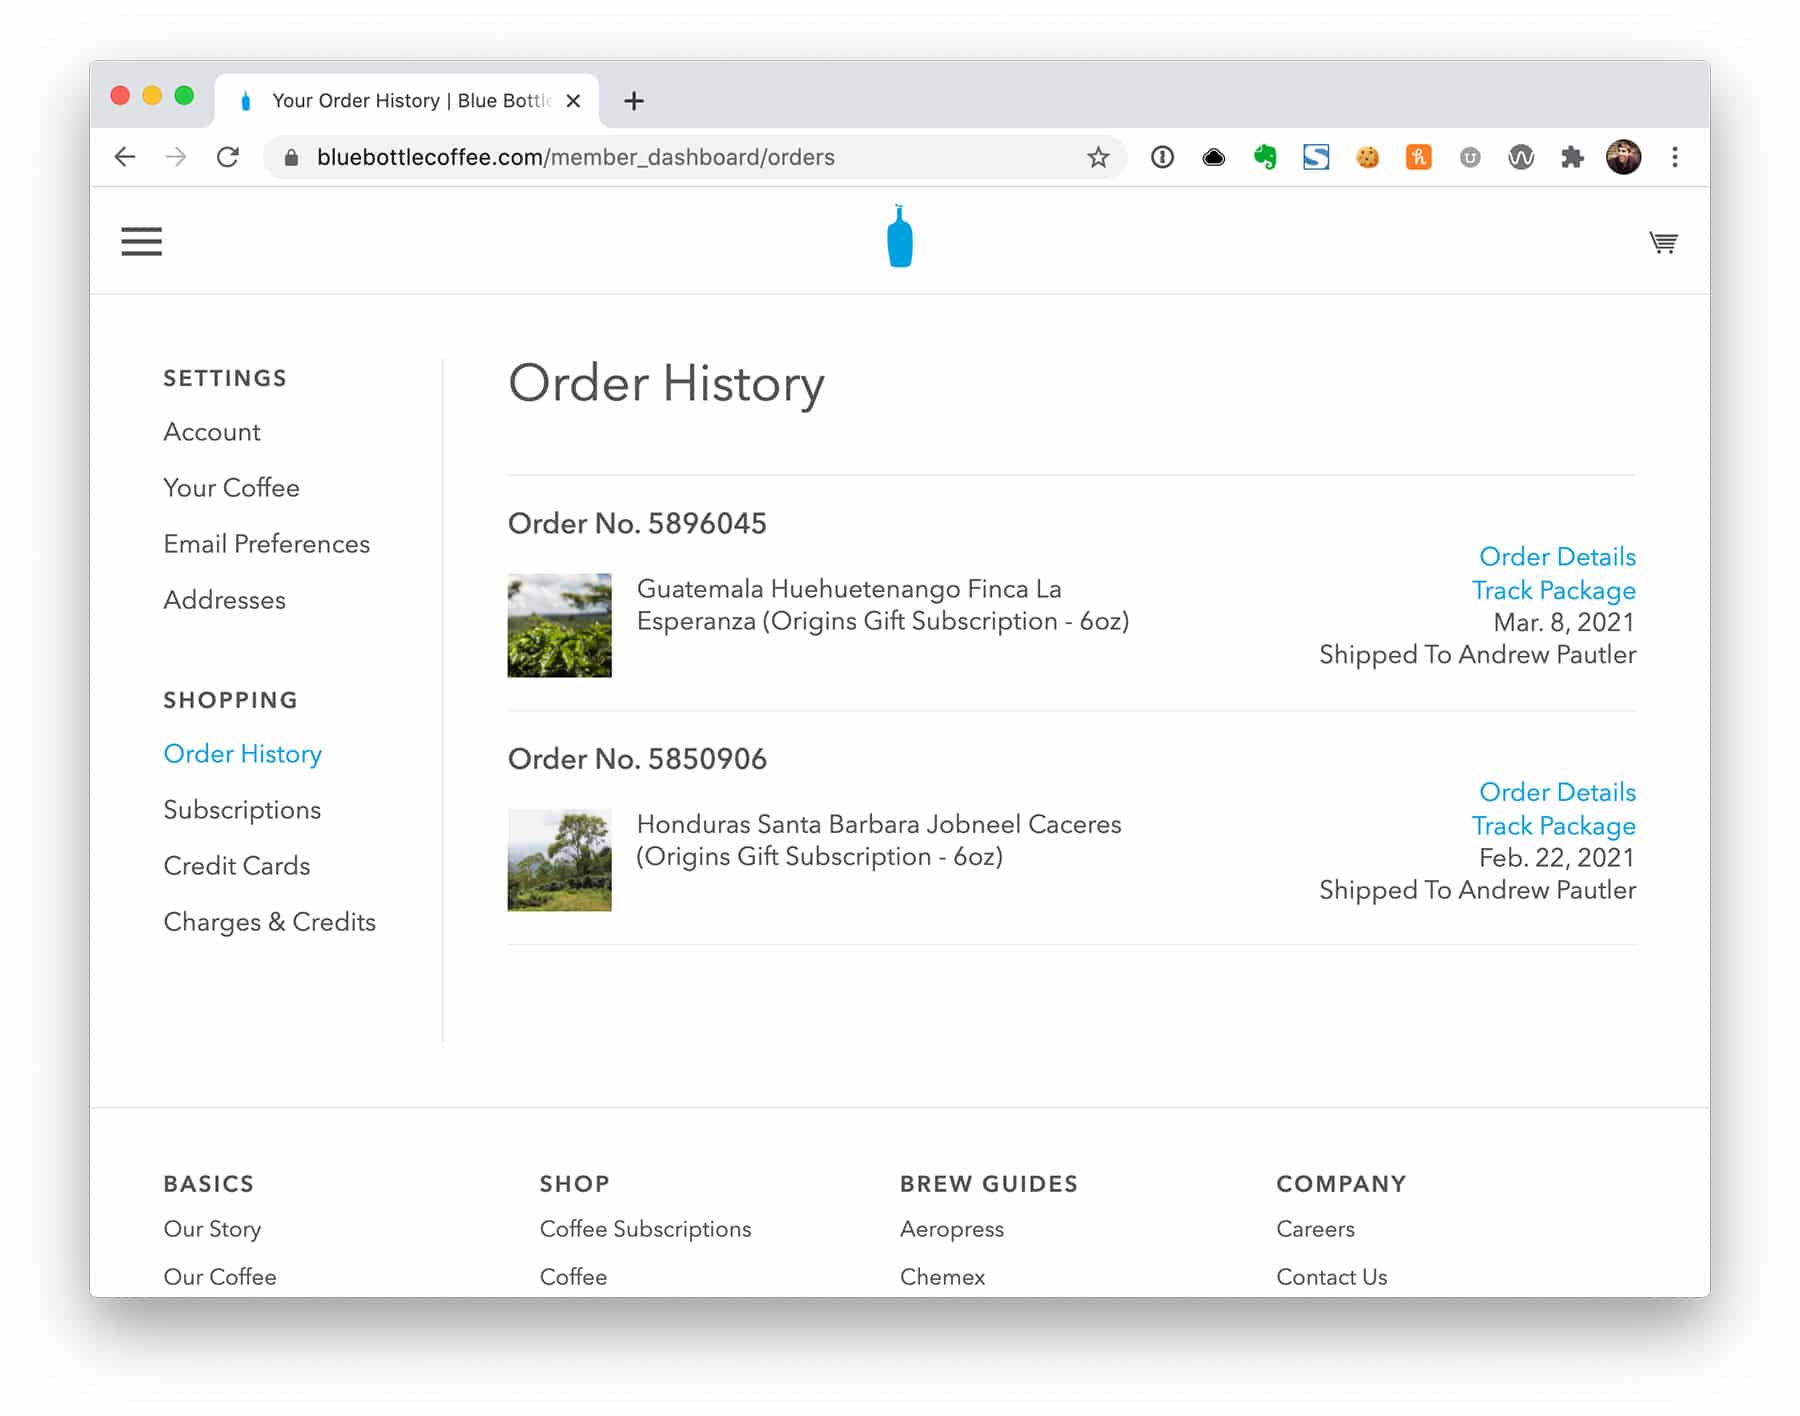
Task: Open the orange Honey extension
Action: click(x=1418, y=157)
